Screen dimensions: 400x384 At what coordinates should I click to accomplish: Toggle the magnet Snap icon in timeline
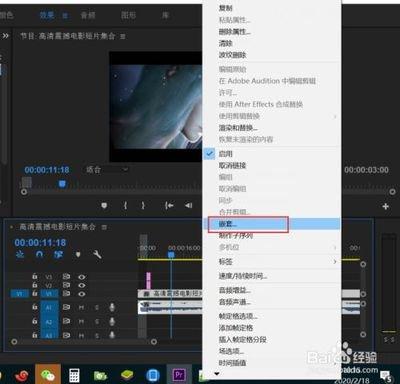pos(39,255)
